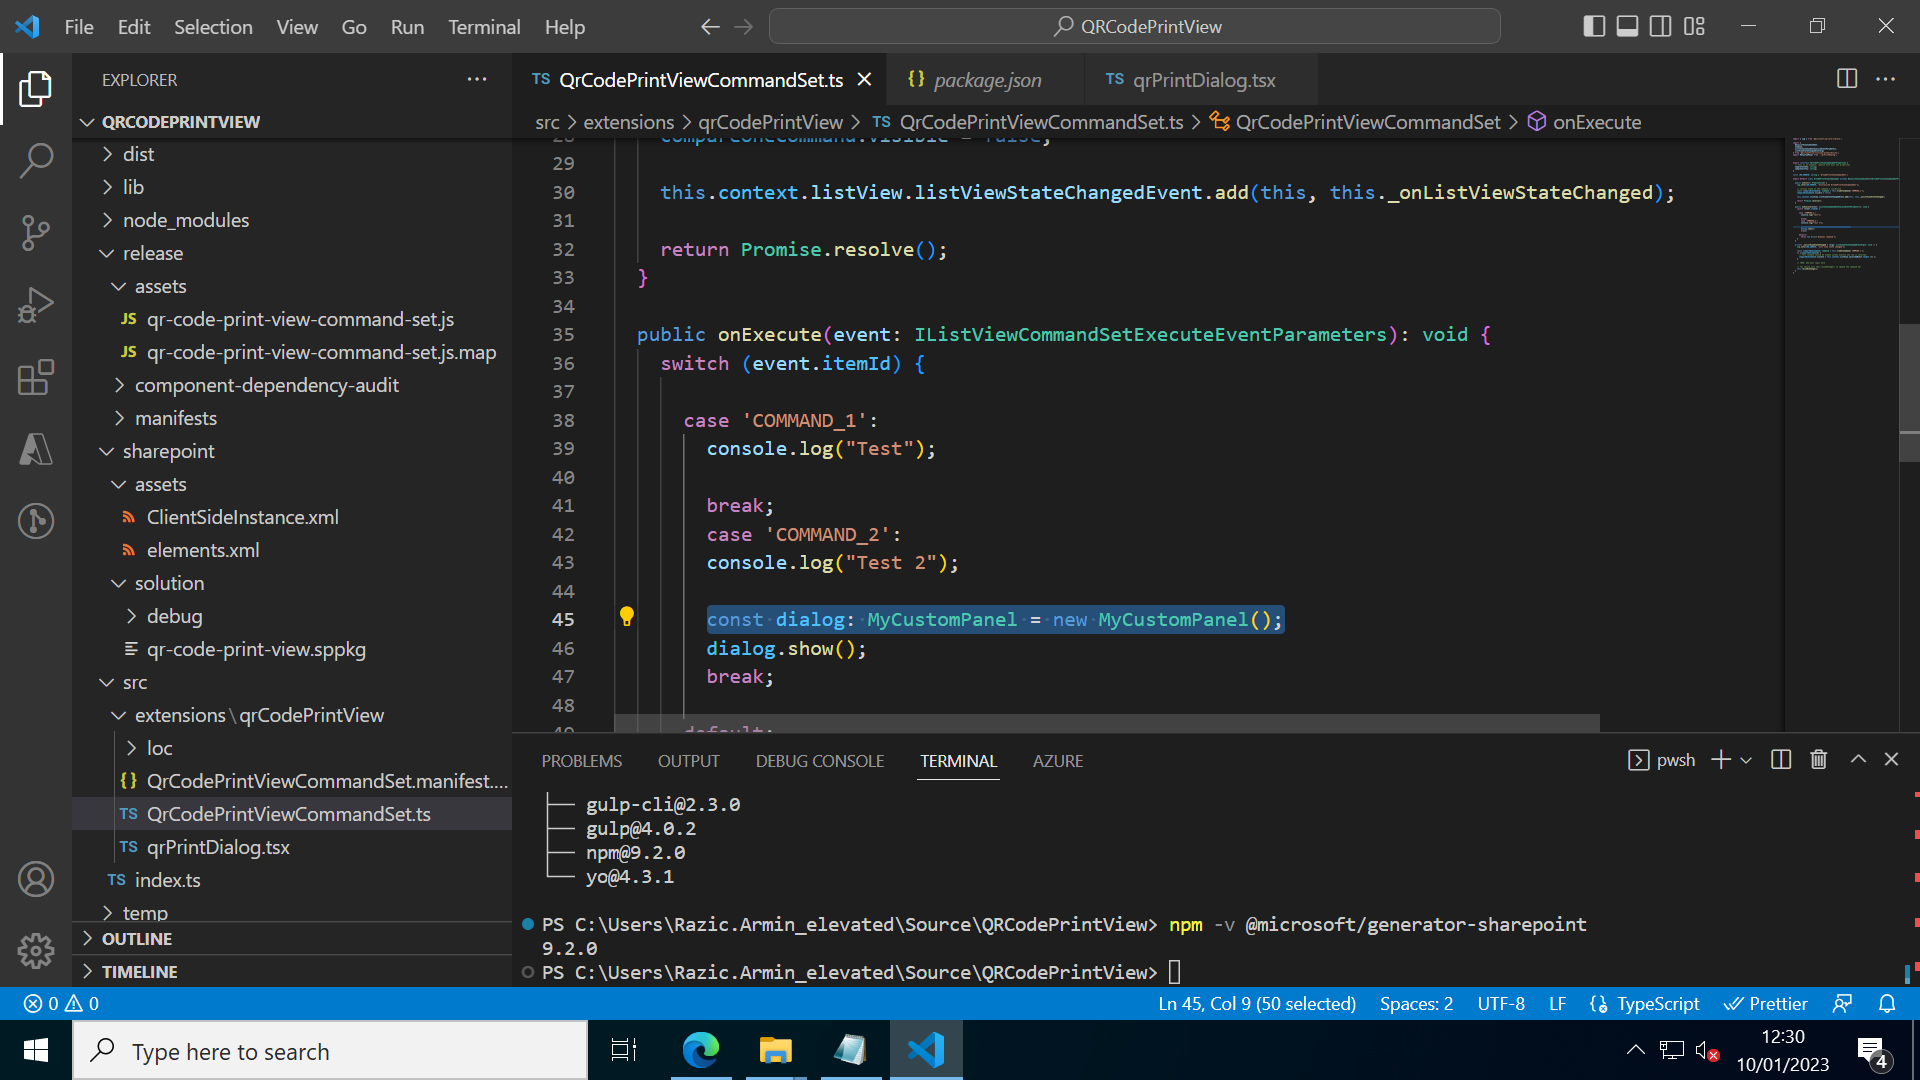Open the Manage settings gear
This screenshot has height=1080, width=1920.
tap(36, 951)
